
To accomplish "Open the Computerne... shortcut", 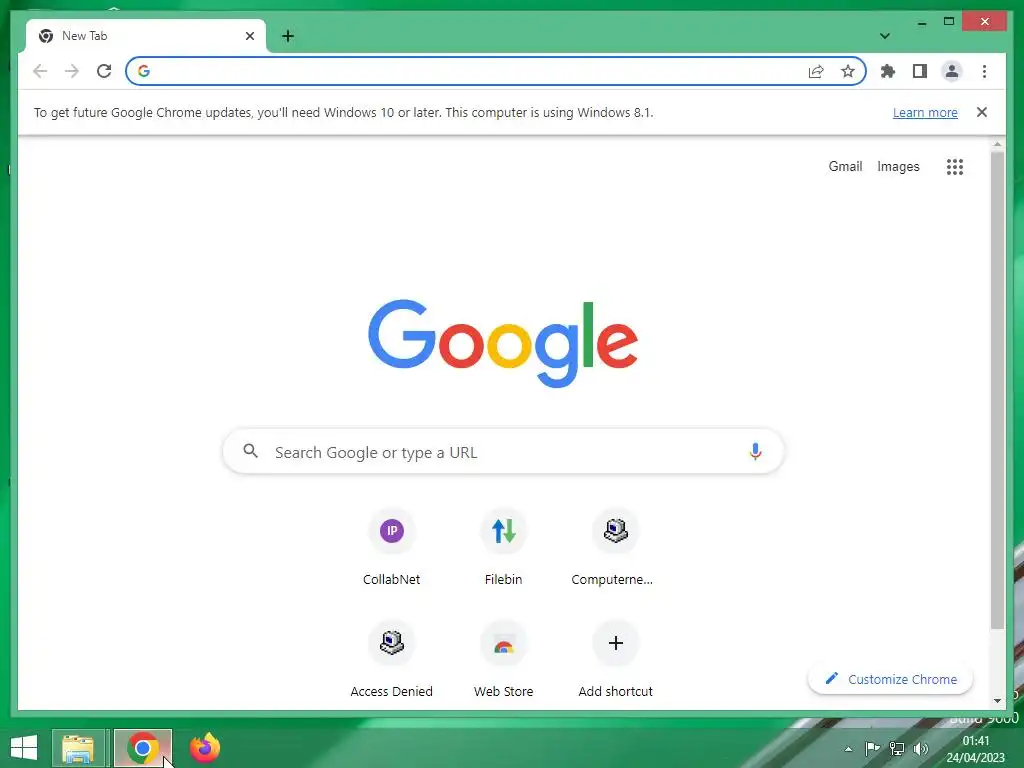I will point(615,547).
